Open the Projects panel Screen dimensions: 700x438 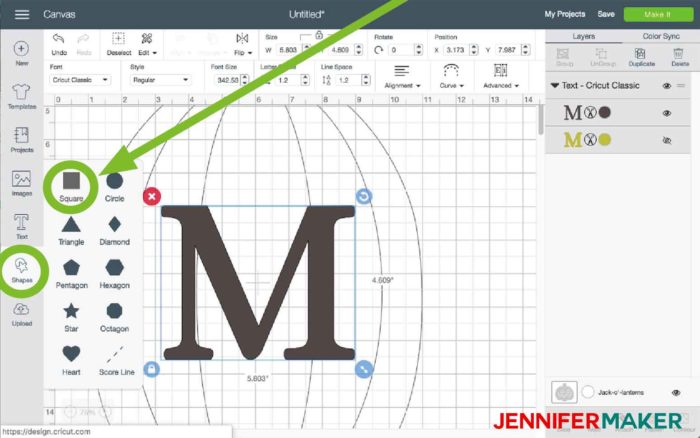[21, 140]
